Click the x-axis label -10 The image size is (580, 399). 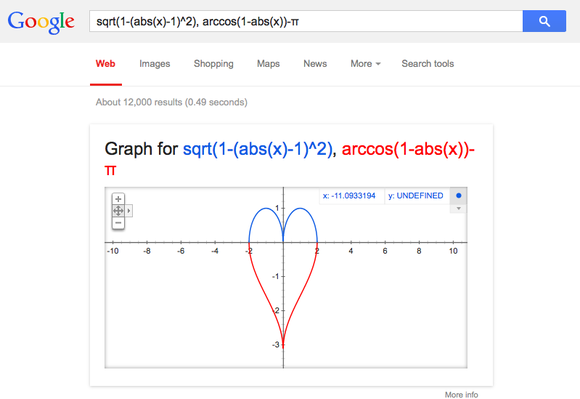[113, 251]
